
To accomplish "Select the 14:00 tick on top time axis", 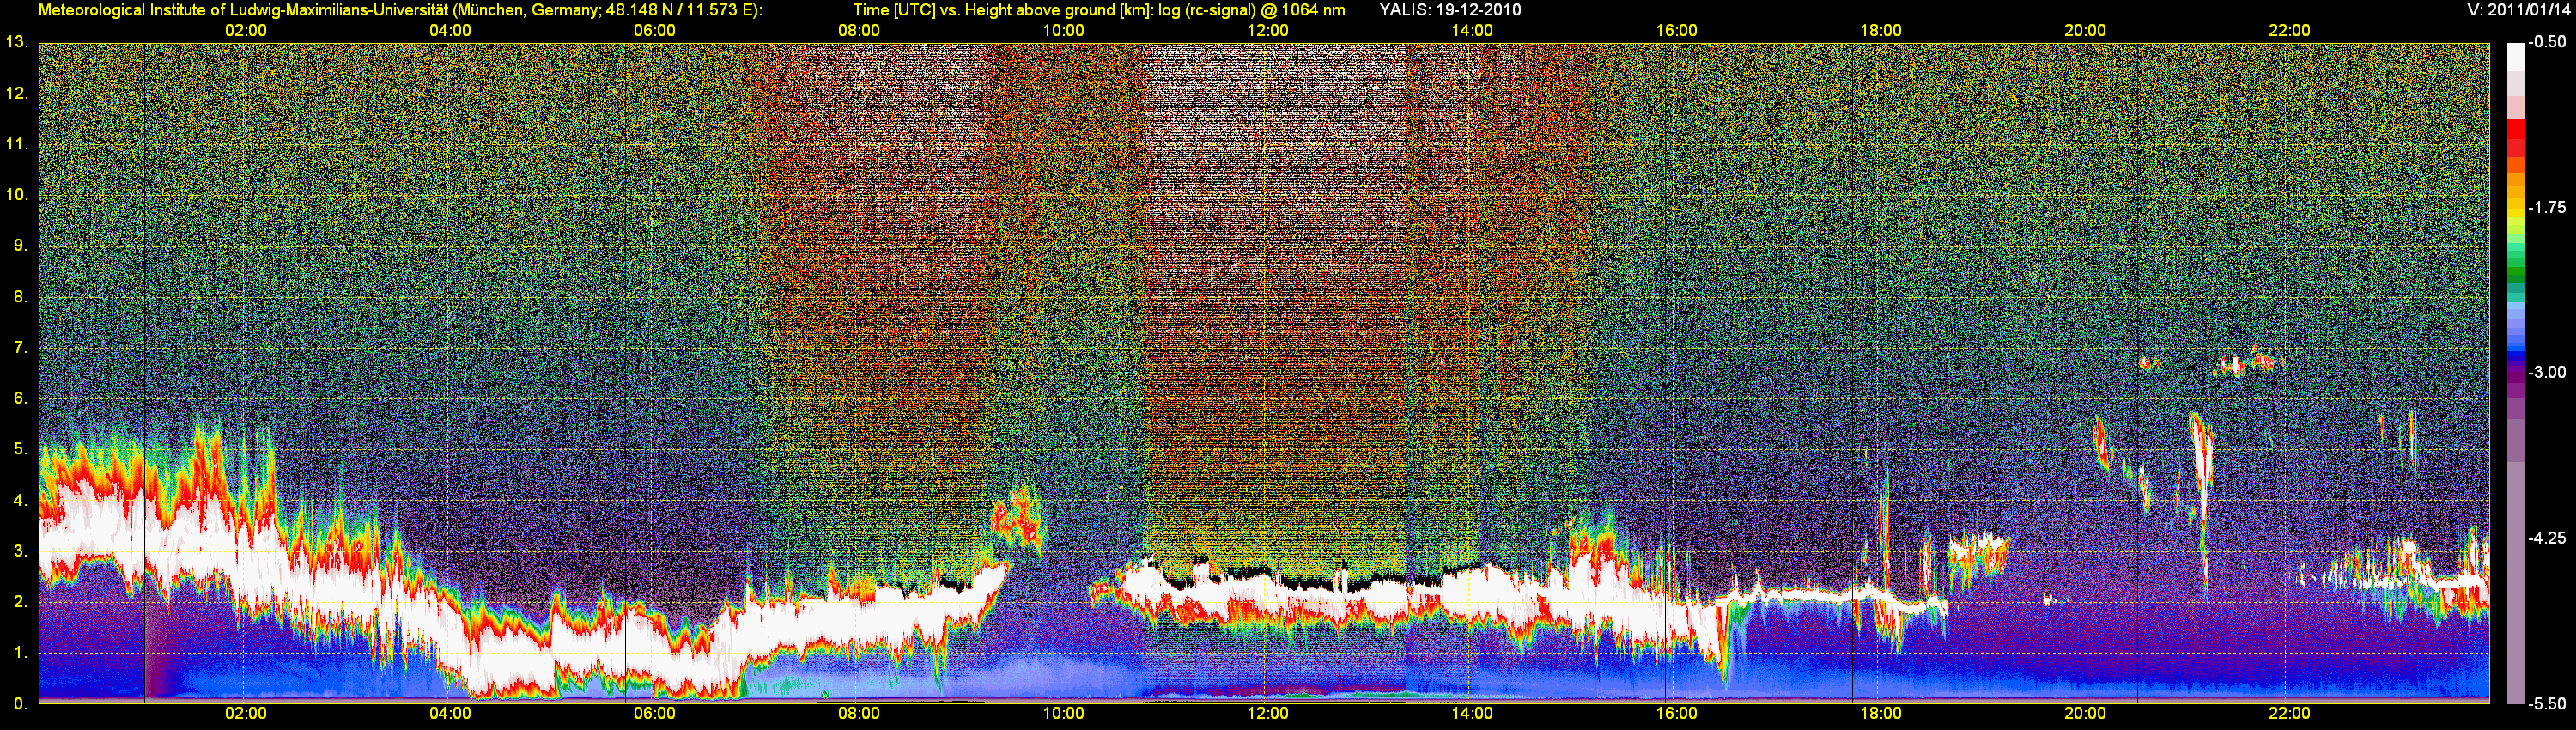I will [1472, 31].
